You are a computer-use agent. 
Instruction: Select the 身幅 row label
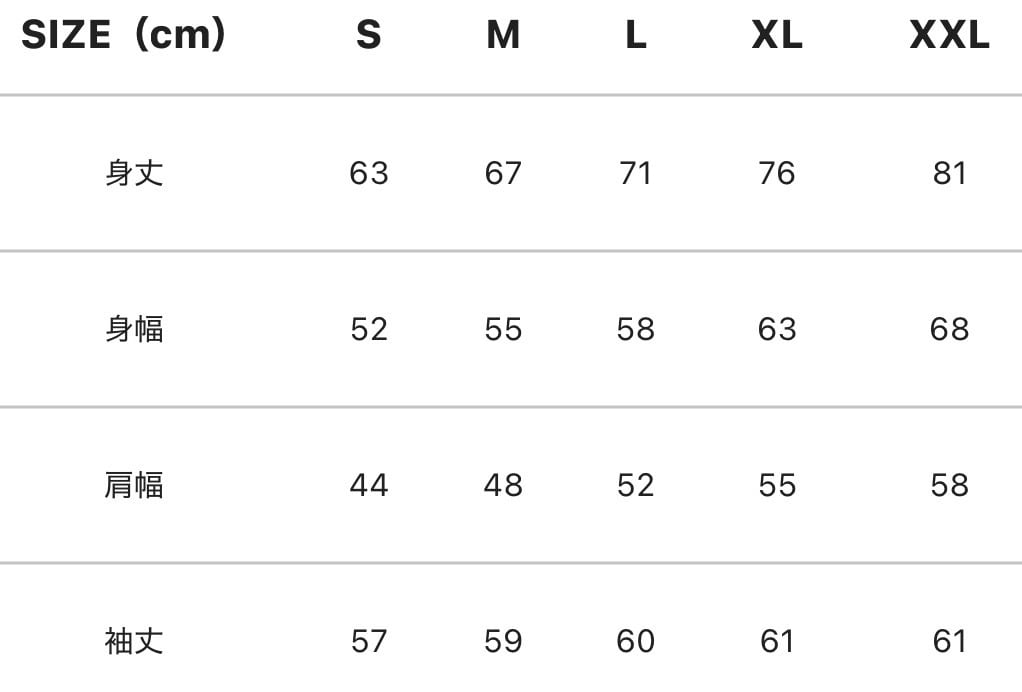click(134, 329)
